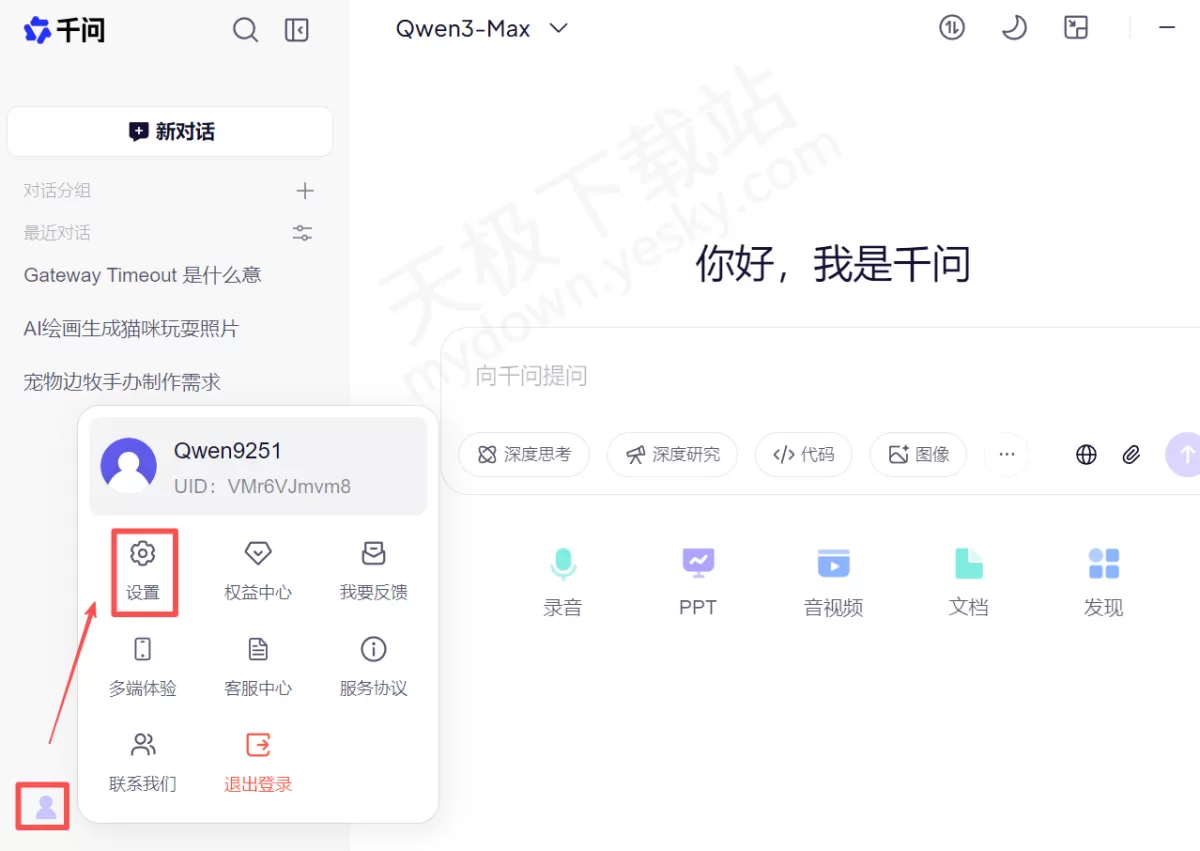1200x851 pixels.
Task: Select the 图像 mode chip
Action: click(918, 455)
